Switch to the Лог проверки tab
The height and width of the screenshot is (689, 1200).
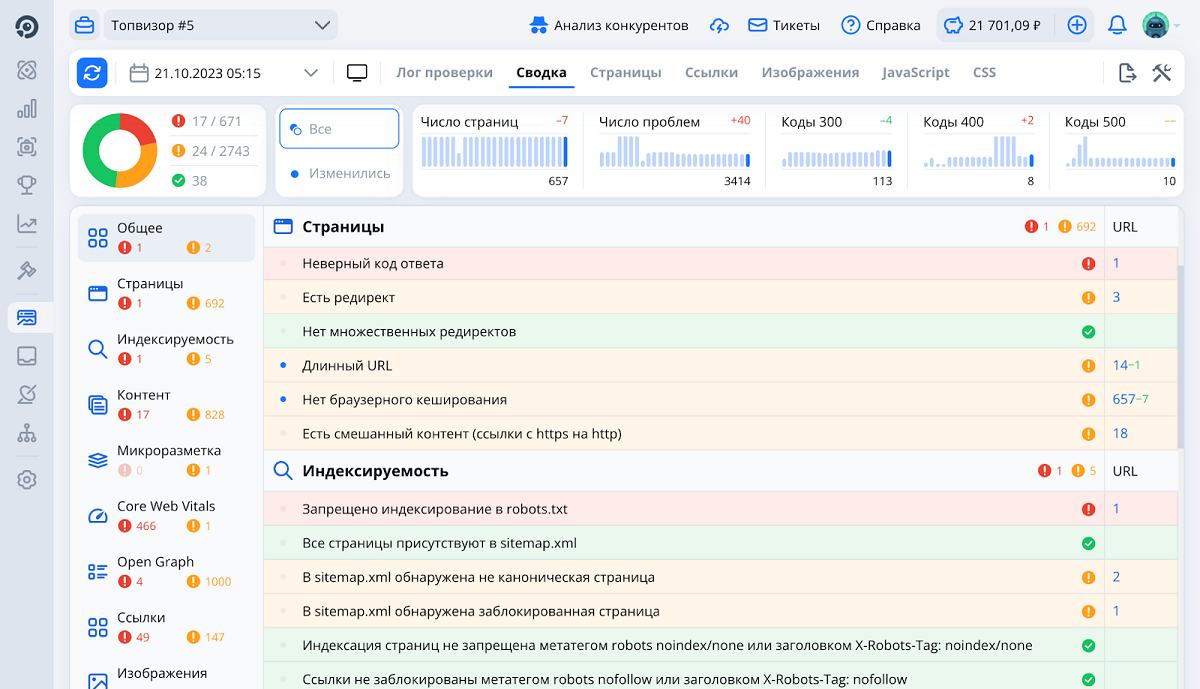pos(444,73)
